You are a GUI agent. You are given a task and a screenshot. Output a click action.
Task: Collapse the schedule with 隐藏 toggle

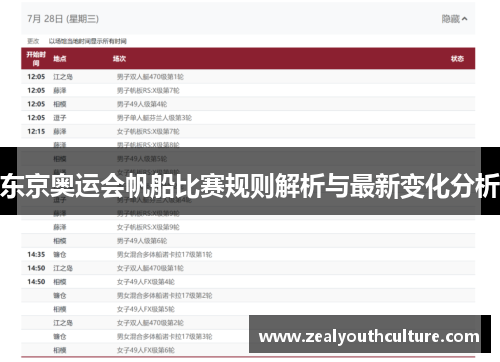coord(454,19)
